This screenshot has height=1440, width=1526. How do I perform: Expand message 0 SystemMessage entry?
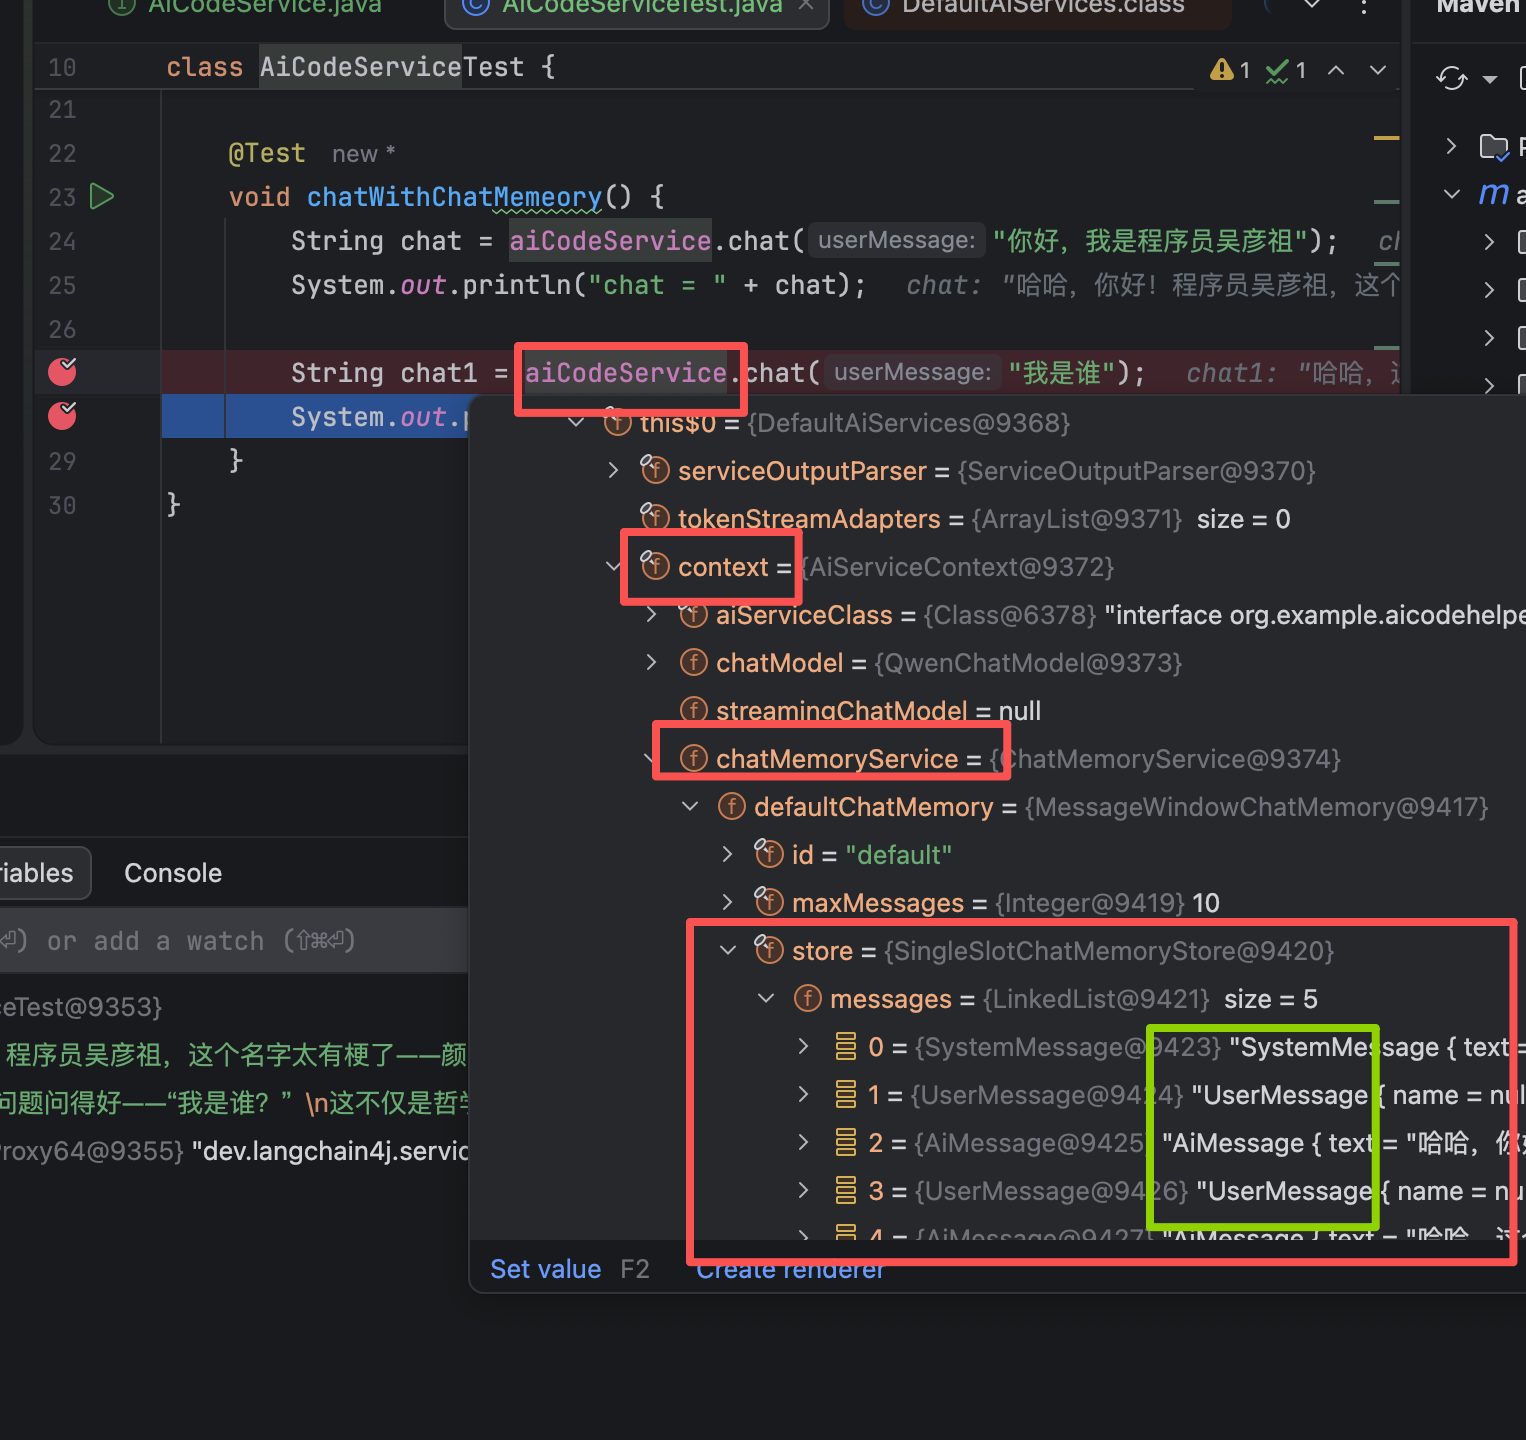[803, 1046]
